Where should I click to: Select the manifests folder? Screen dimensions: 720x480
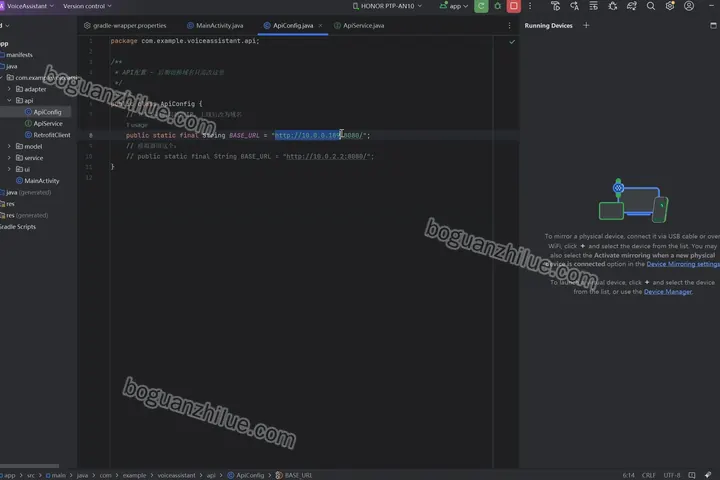[x=17, y=55]
